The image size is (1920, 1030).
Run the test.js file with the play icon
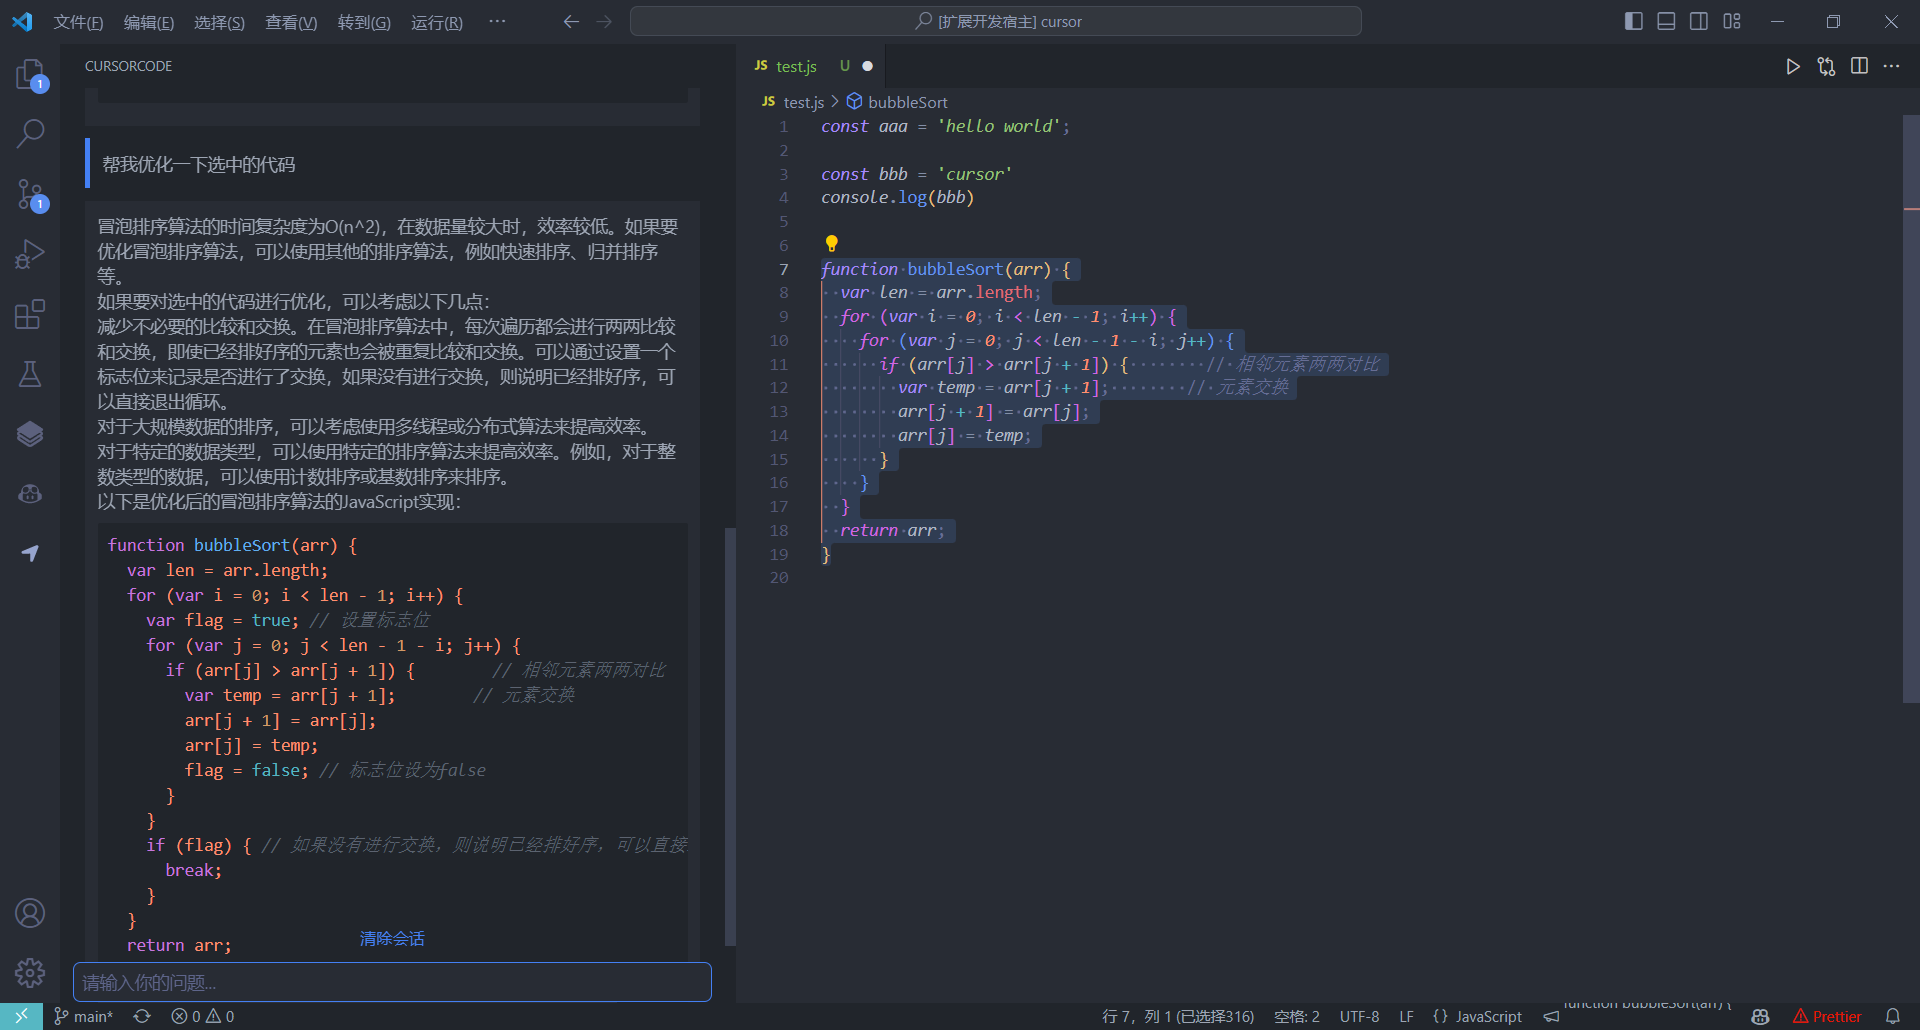coord(1792,66)
